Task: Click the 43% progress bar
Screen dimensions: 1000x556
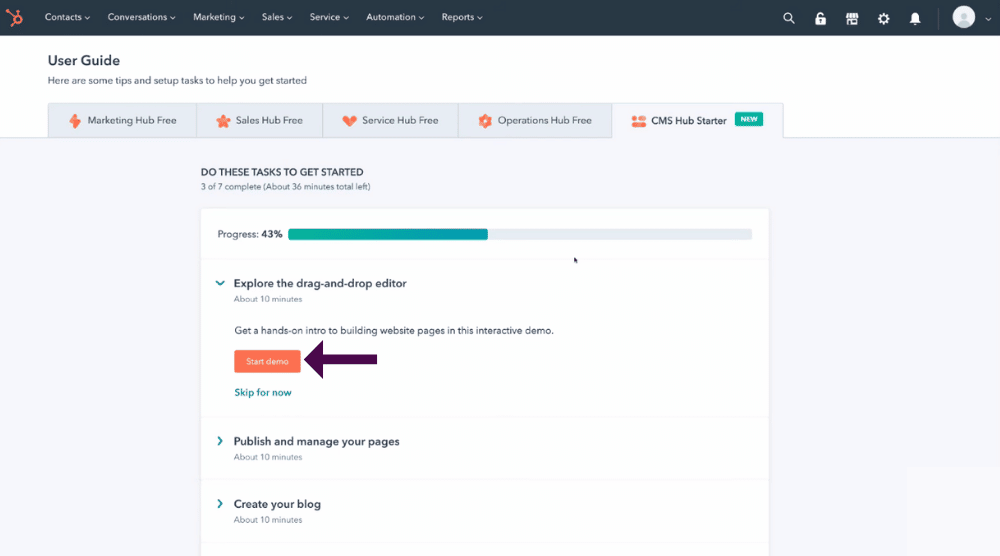Action: [x=520, y=235]
